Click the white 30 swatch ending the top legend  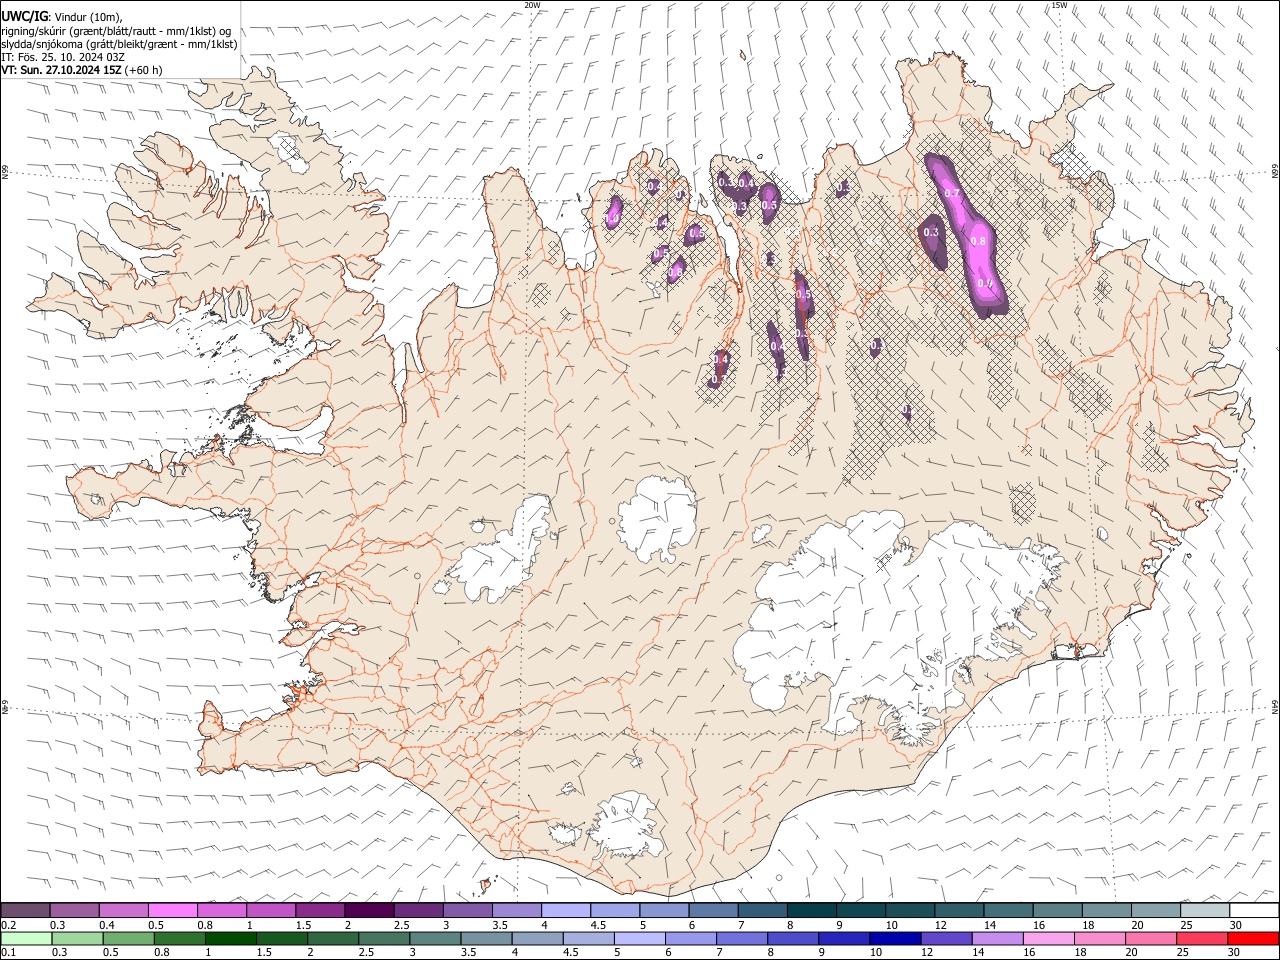[1254, 911]
